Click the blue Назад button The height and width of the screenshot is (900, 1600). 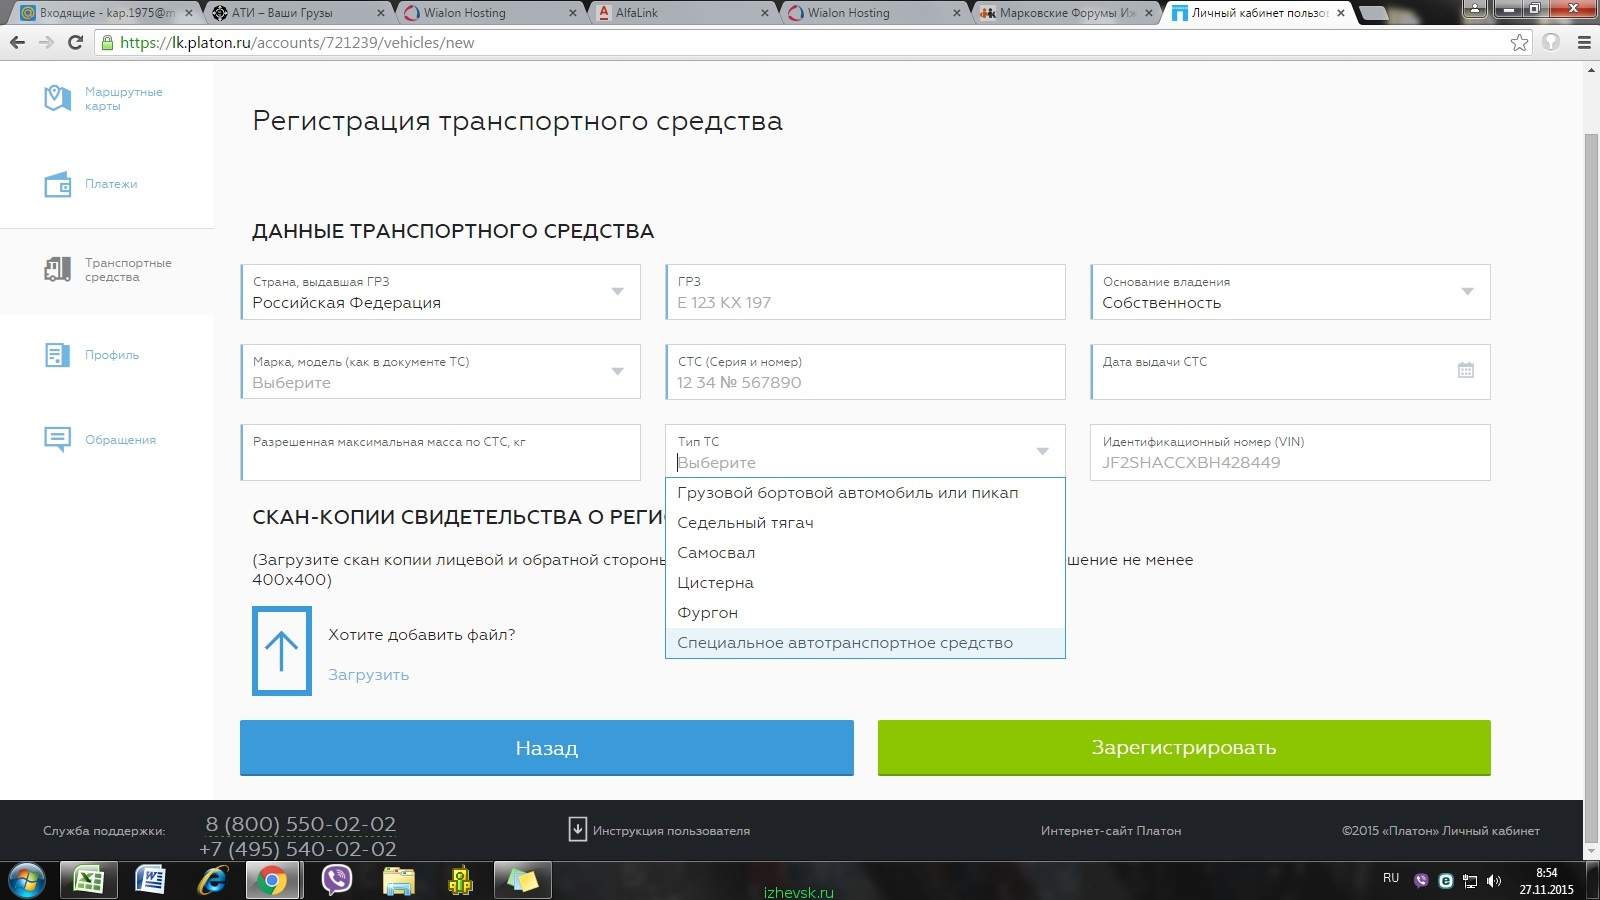[546, 748]
